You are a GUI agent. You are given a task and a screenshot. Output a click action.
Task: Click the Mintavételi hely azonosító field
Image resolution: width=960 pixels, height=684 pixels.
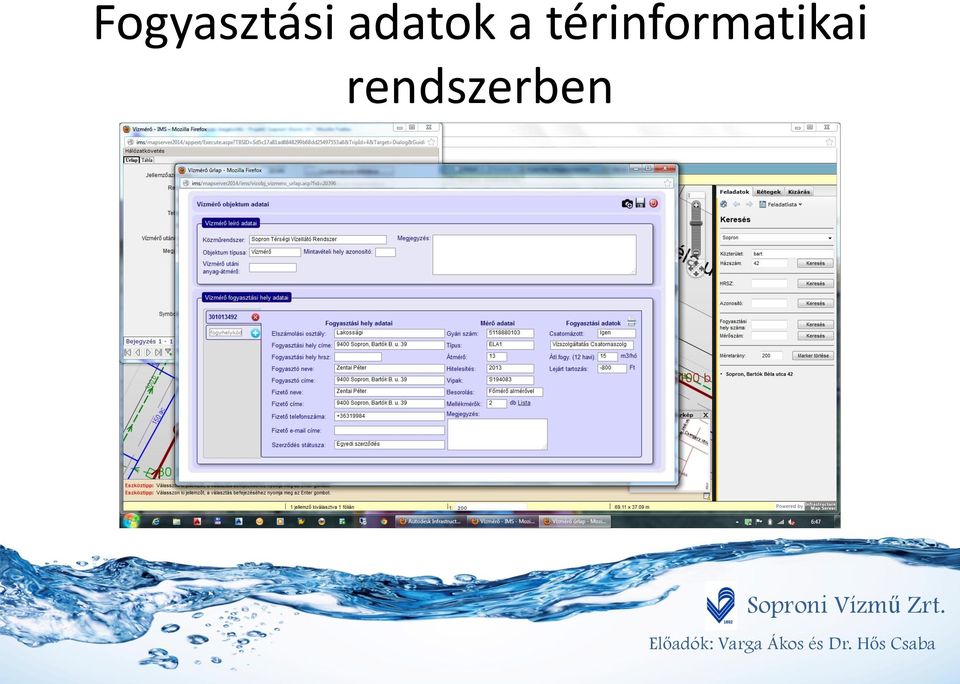point(386,252)
